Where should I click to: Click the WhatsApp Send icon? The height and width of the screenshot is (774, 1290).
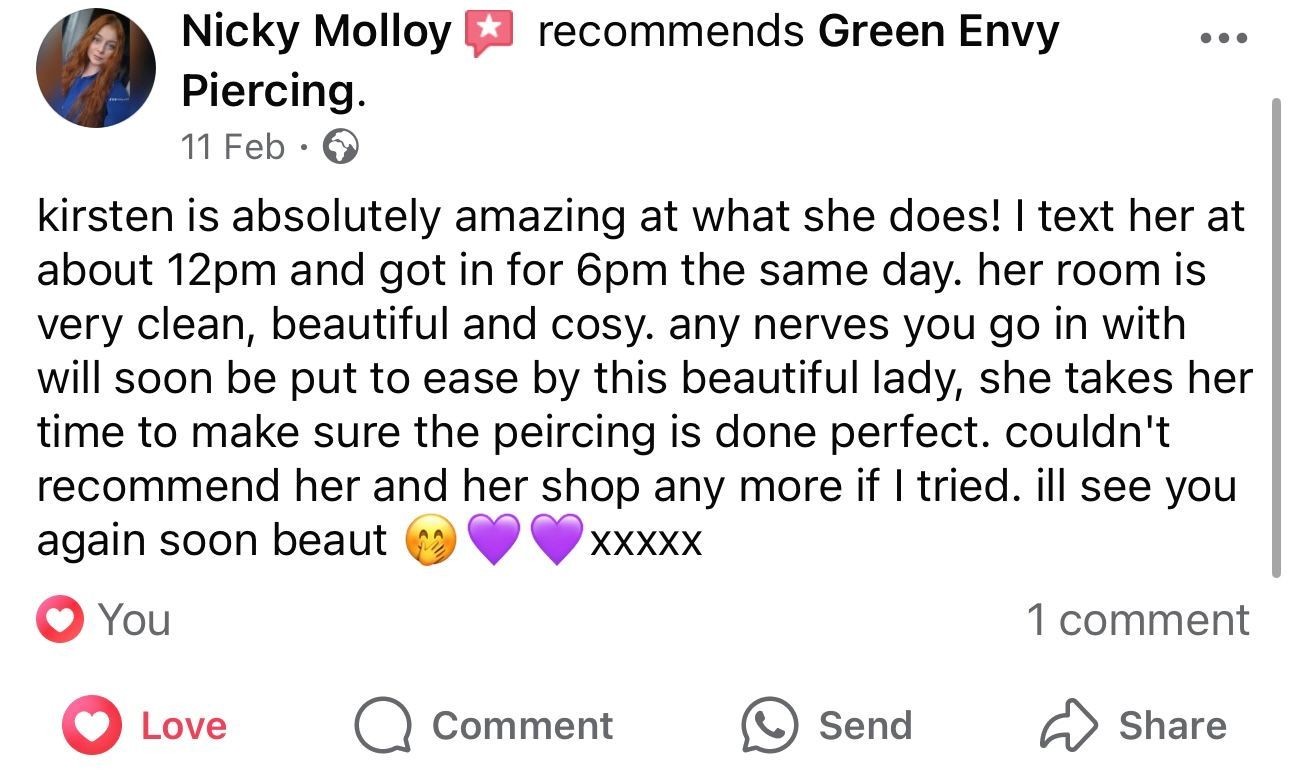tap(769, 726)
